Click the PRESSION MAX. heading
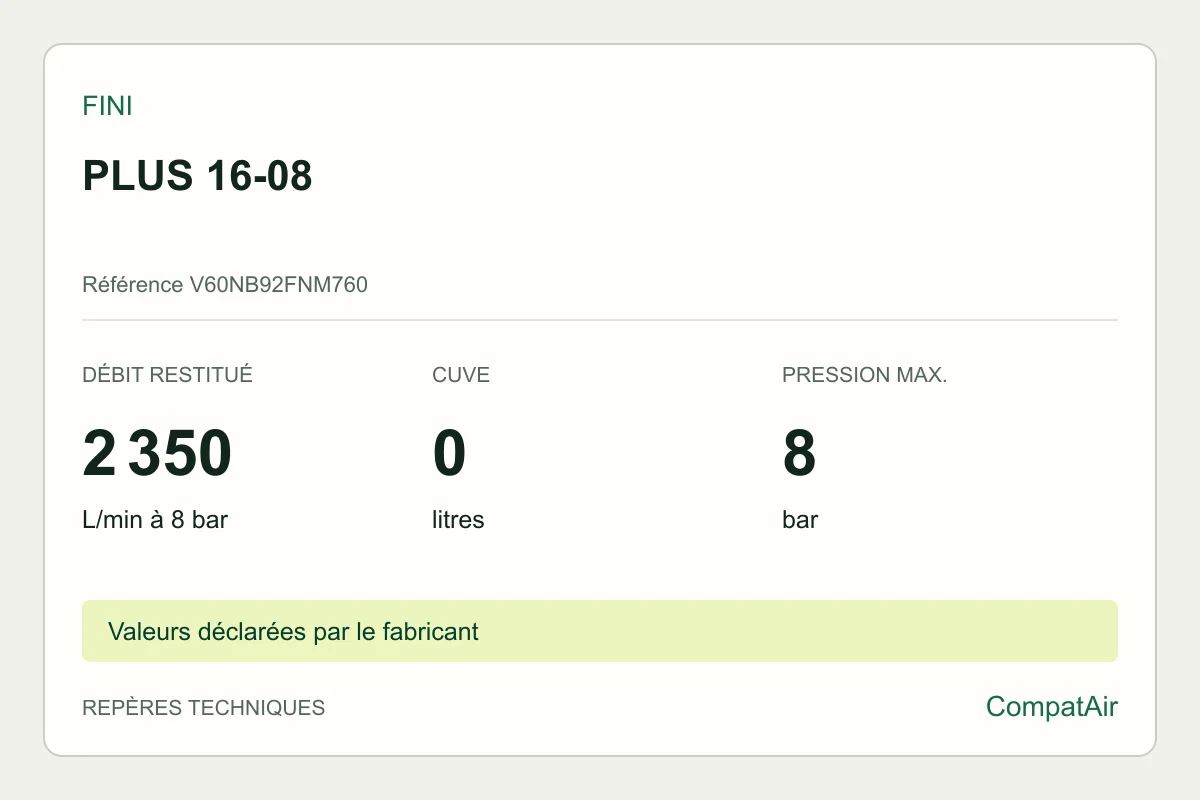Viewport: 1200px width, 800px height. [864, 375]
